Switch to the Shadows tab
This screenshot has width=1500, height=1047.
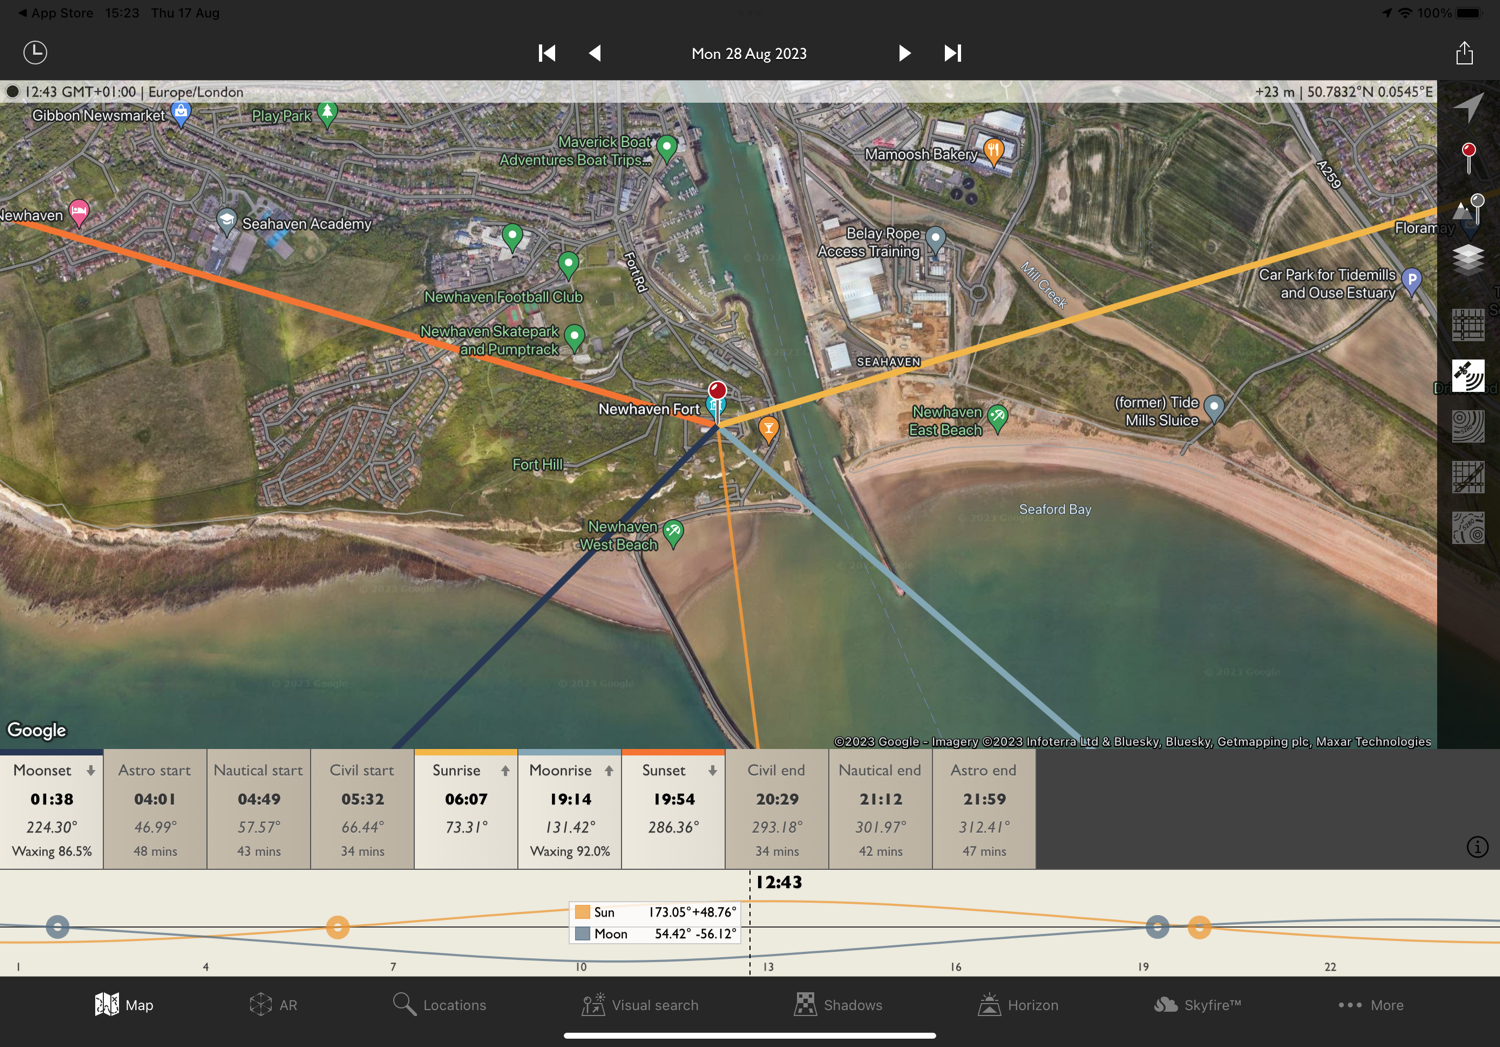(838, 1005)
